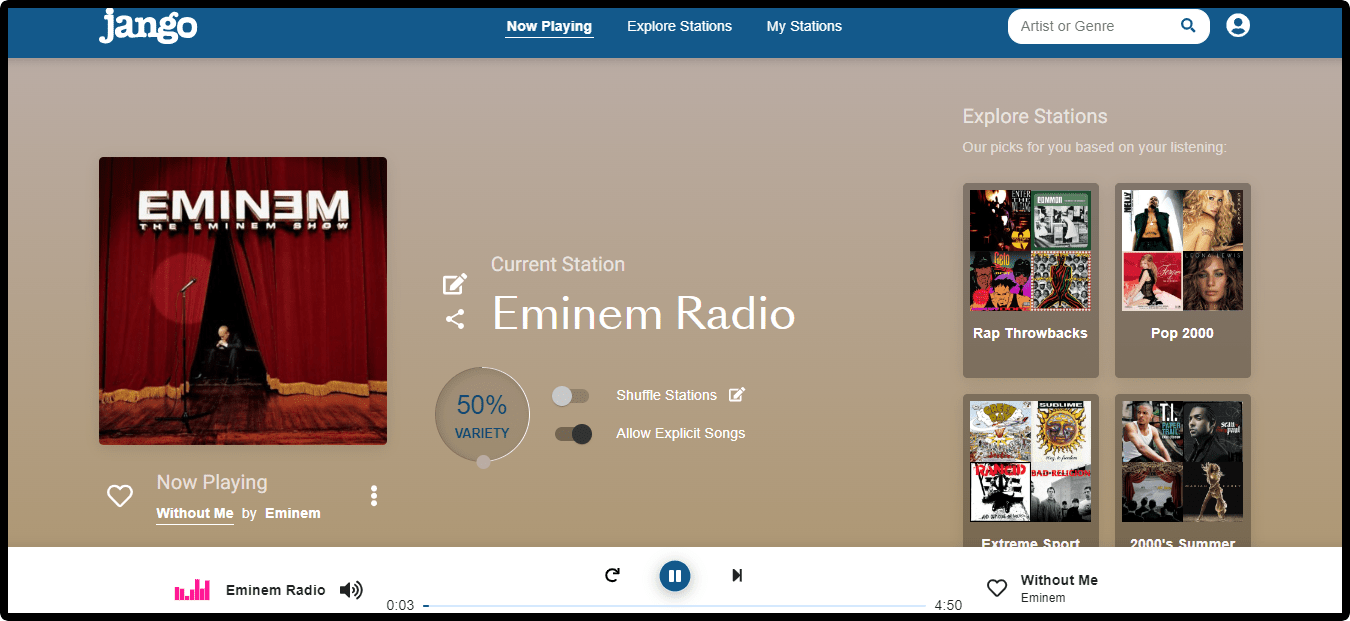The height and width of the screenshot is (621, 1350).
Task: Enable Shuffle Stations
Action: coord(571,396)
